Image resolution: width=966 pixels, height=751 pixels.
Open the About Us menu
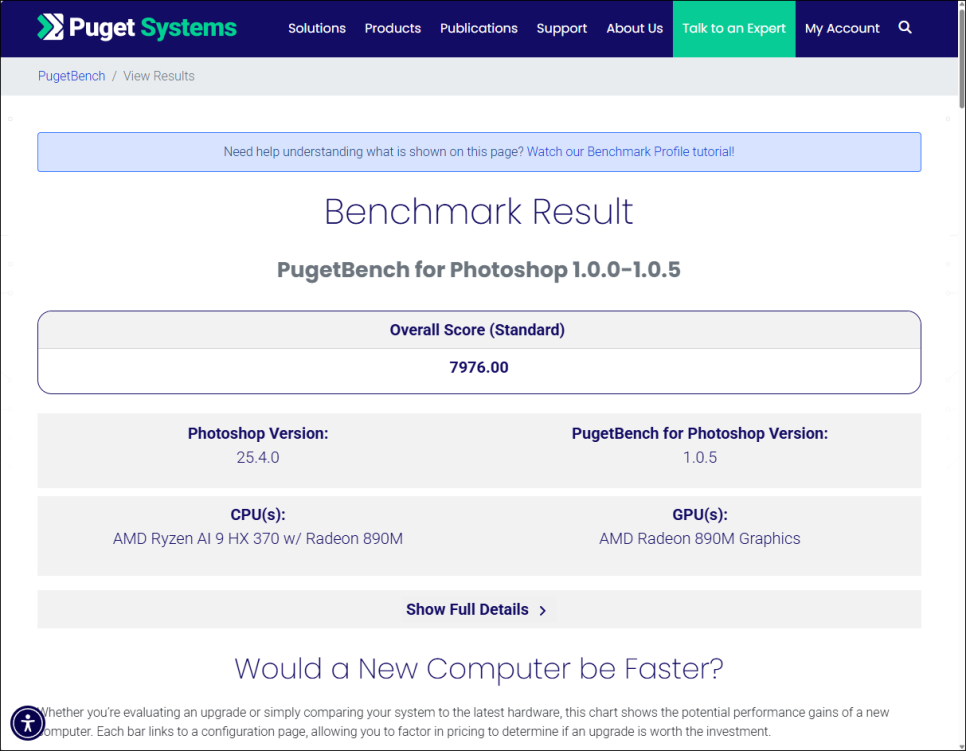[x=634, y=28]
